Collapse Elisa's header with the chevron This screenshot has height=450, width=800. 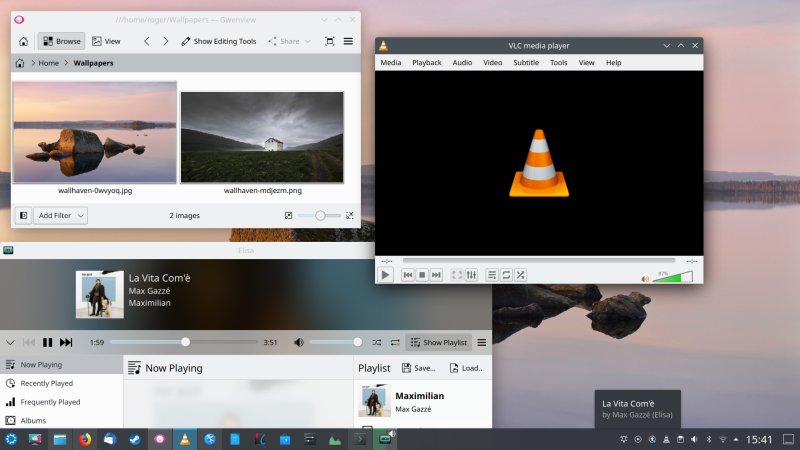click(10, 342)
